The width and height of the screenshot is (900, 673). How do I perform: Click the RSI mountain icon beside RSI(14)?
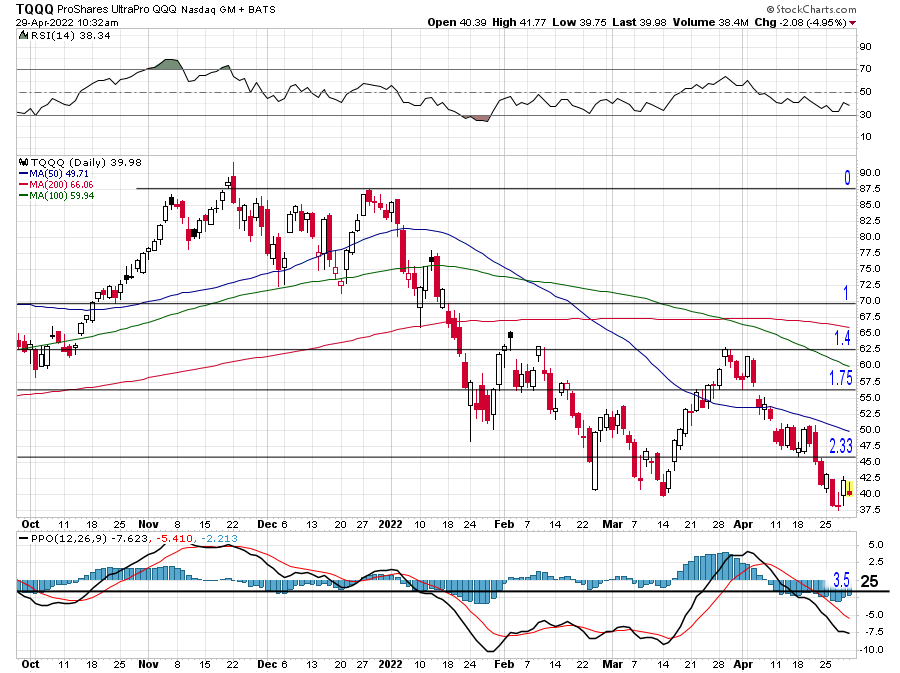point(23,35)
